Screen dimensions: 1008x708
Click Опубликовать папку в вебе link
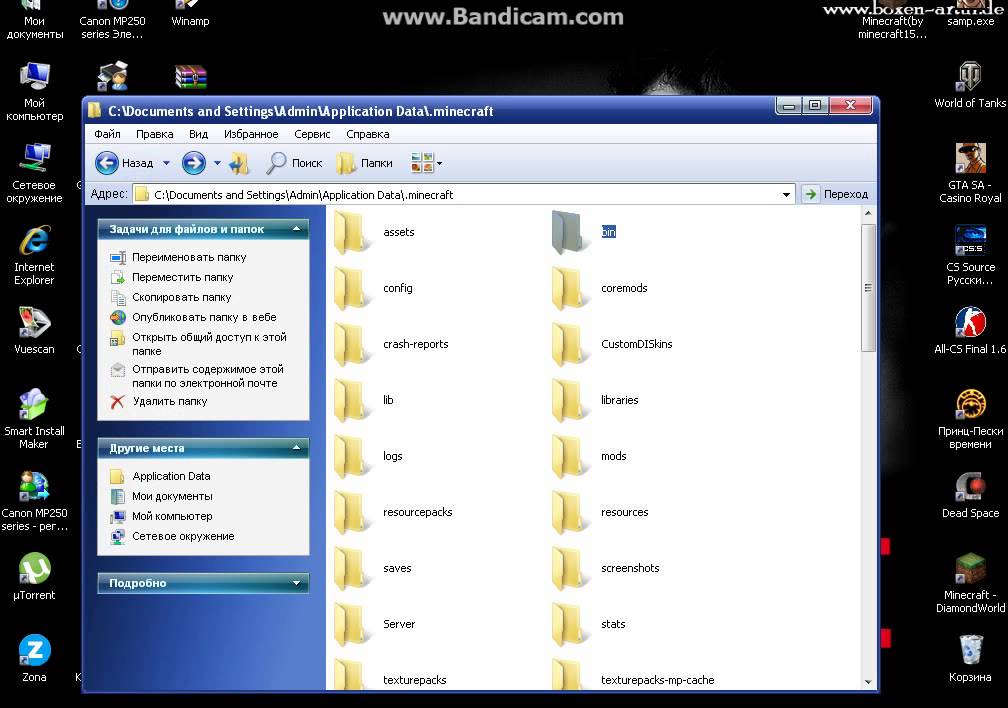point(204,317)
